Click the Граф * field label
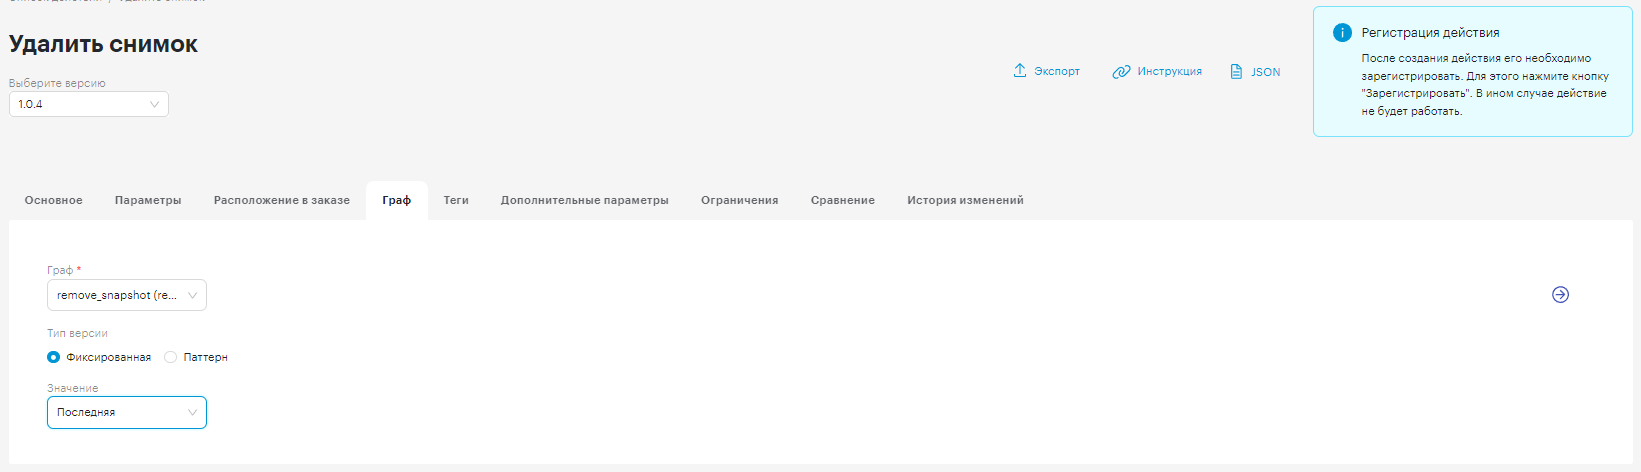Viewport: 1641px width, 472px height. tap(64, 270)
